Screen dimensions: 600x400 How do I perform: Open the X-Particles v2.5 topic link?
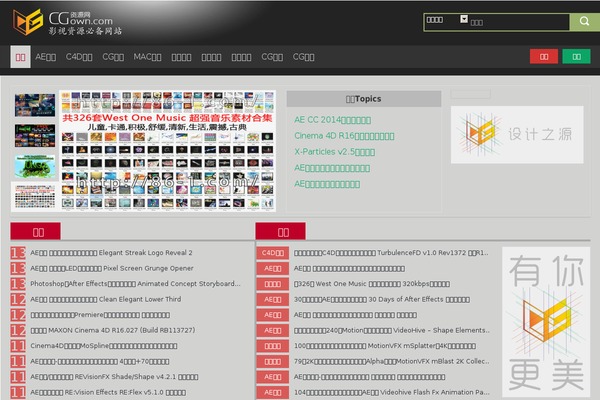pyautogui.click(x=334, y=152)
